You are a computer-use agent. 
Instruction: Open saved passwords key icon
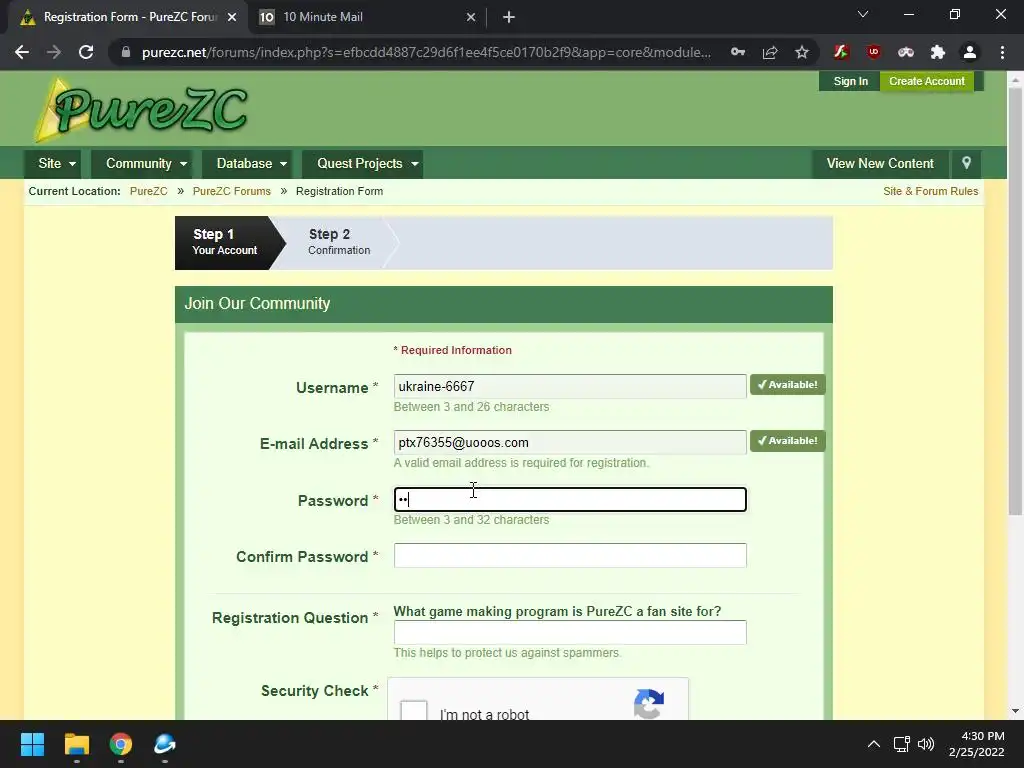(738, 52)
